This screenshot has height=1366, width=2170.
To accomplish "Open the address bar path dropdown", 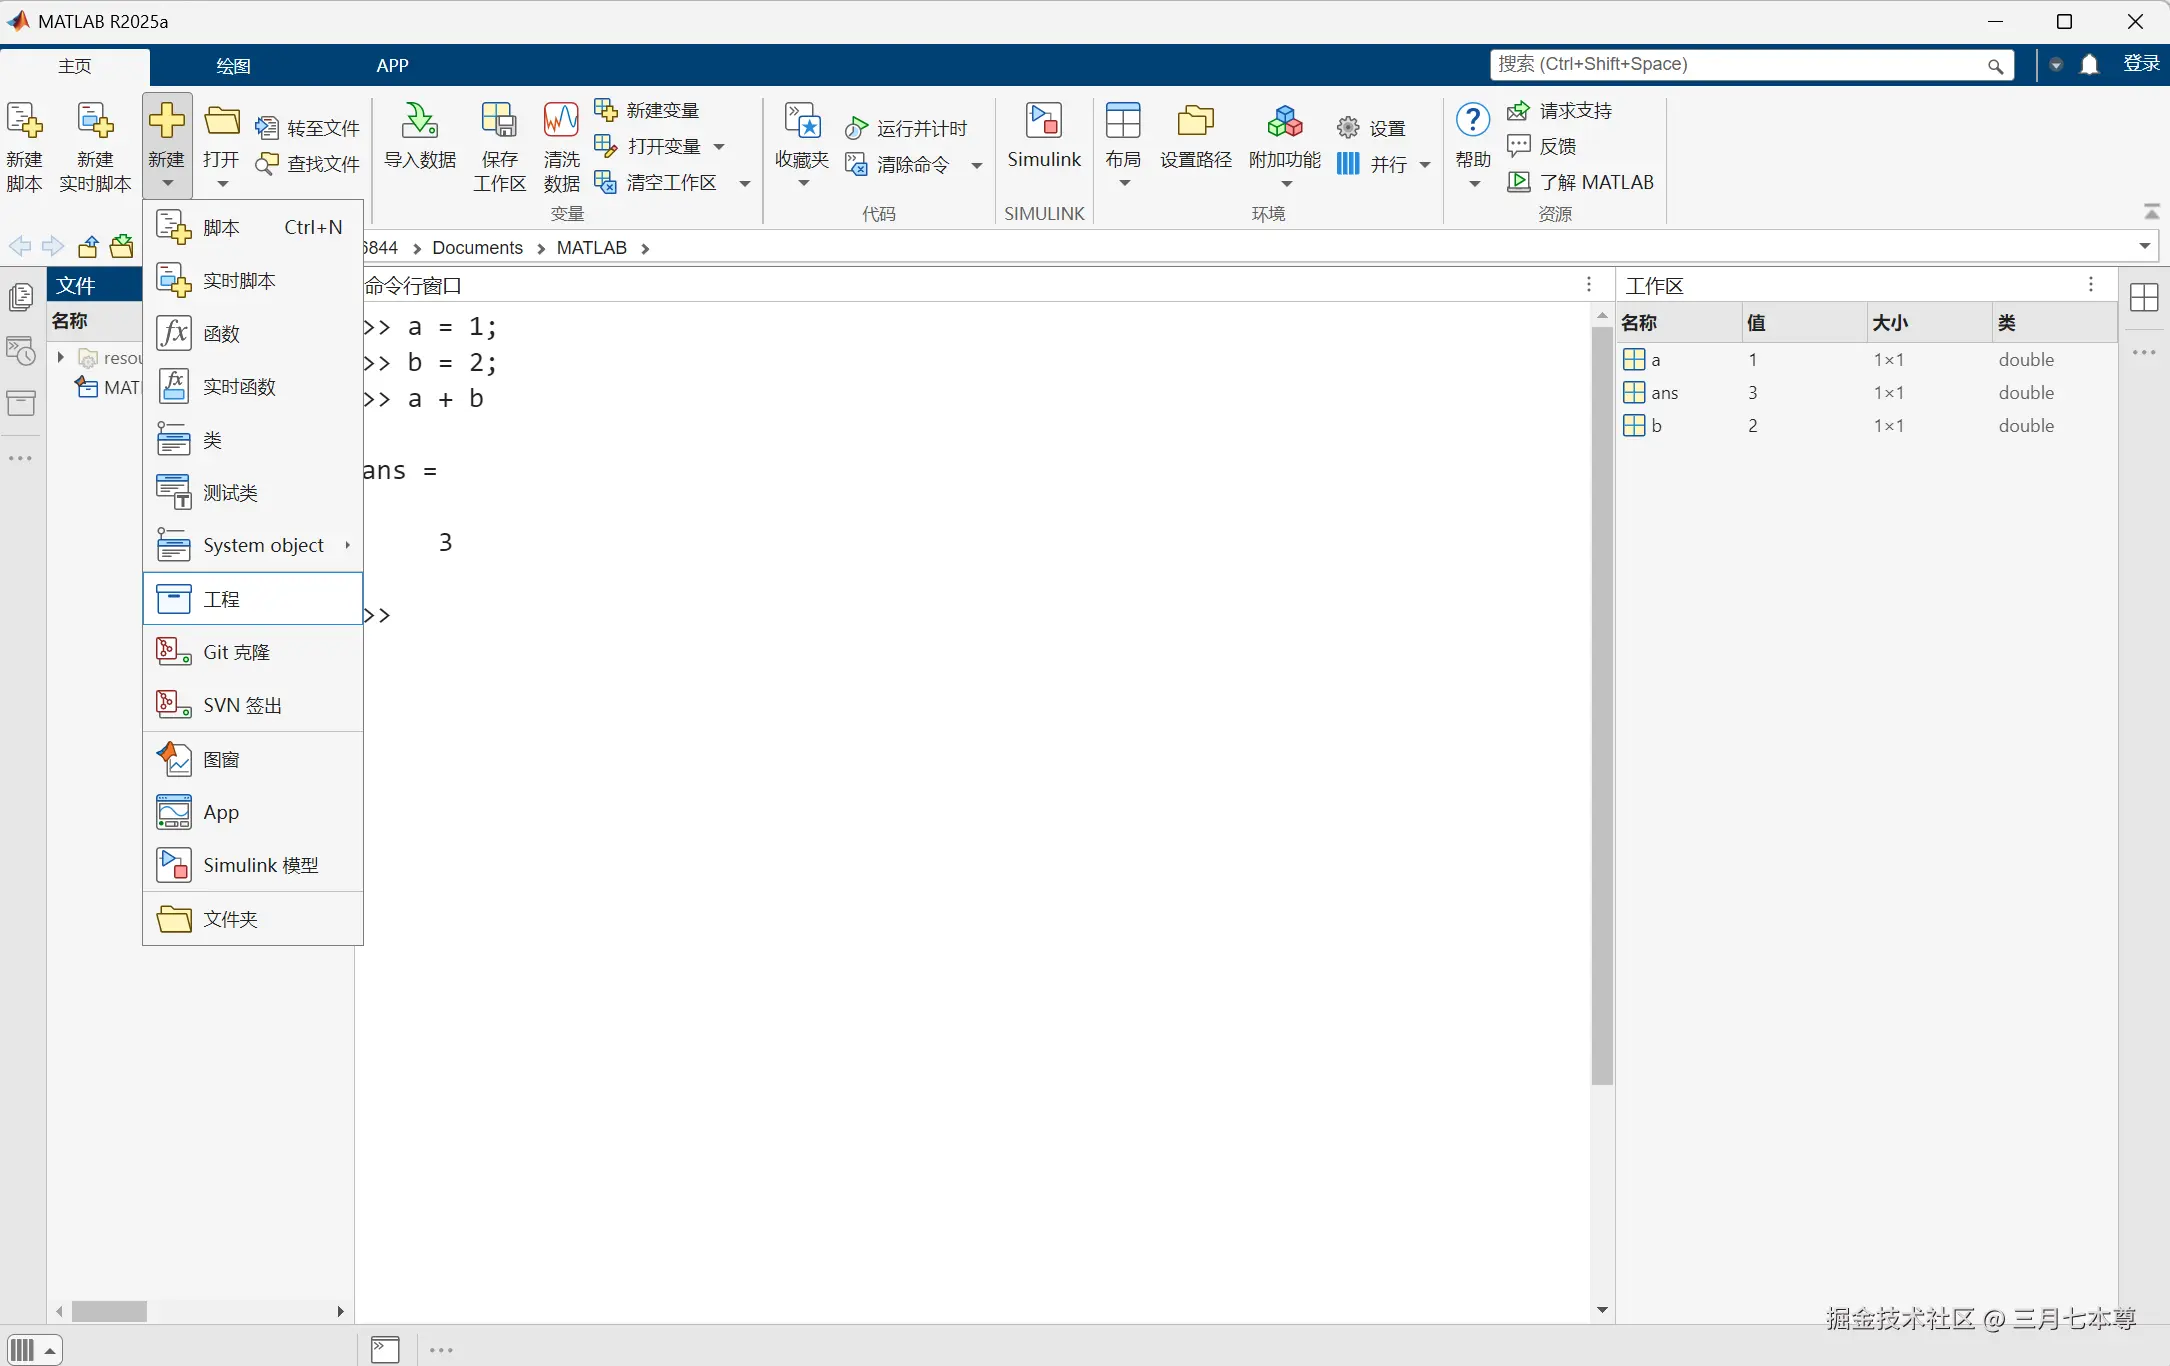I will click(x=2144, y=246).
